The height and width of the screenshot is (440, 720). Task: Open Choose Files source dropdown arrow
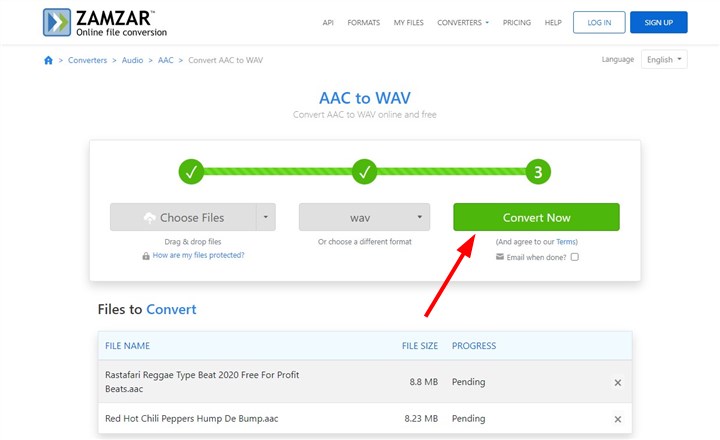click(x=265, y=217)
